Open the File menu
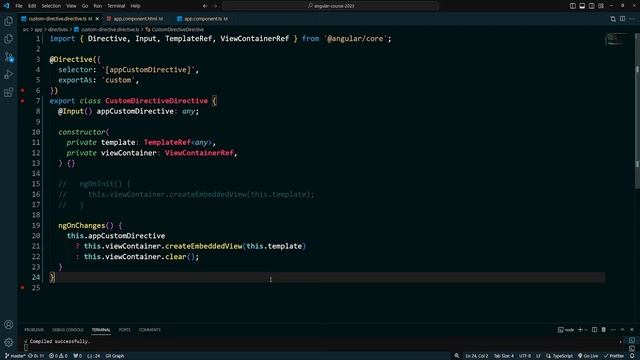 19,6
